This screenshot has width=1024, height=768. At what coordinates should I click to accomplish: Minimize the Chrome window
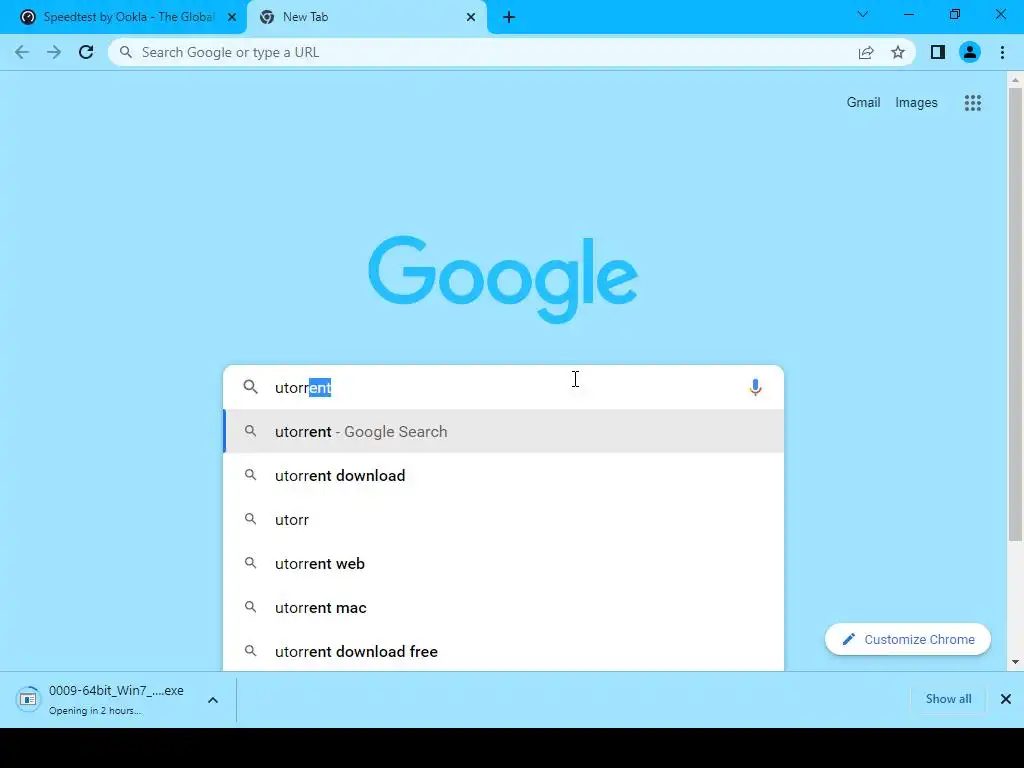point(908,14)
